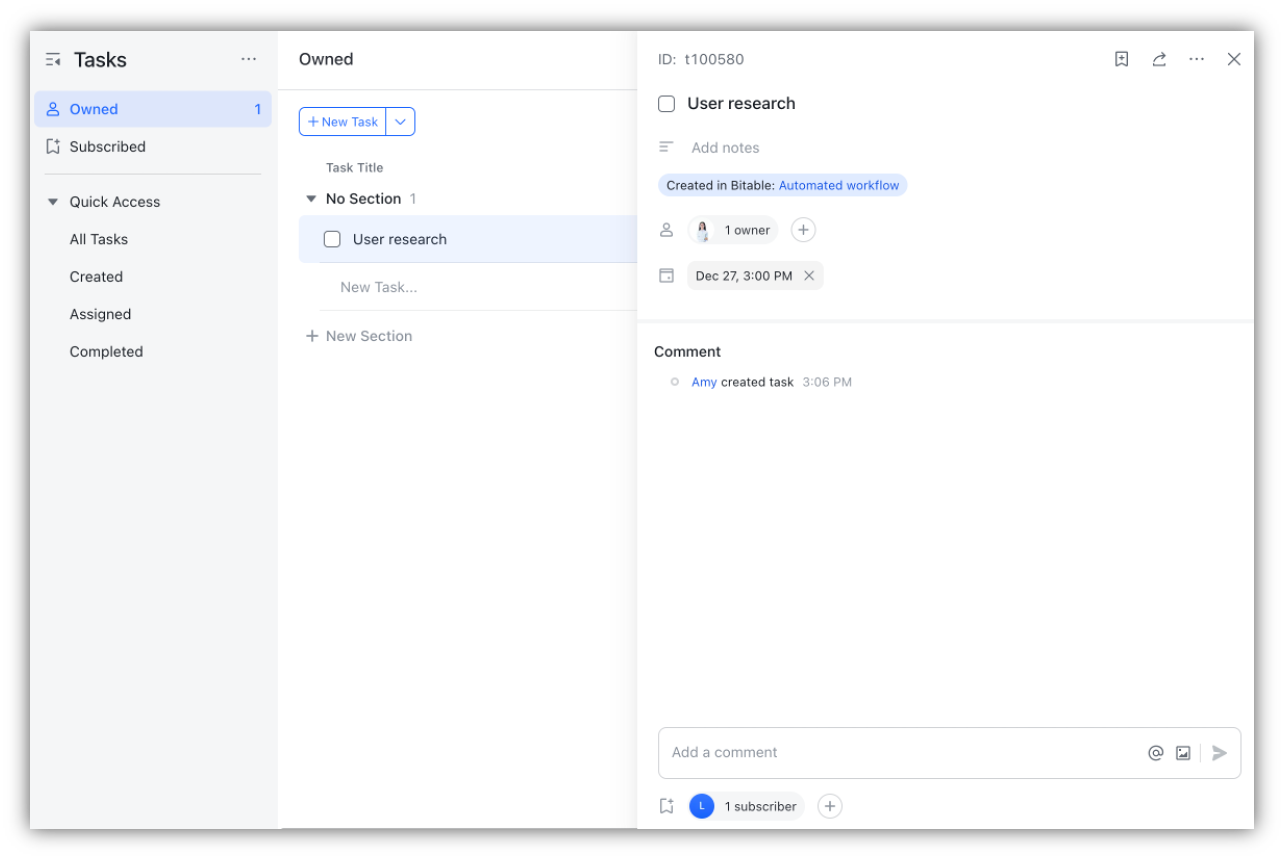Click the 1 owner chip
Image resolution: width=1284 pixels, height=860 pixels.
(x=733, y=230)
